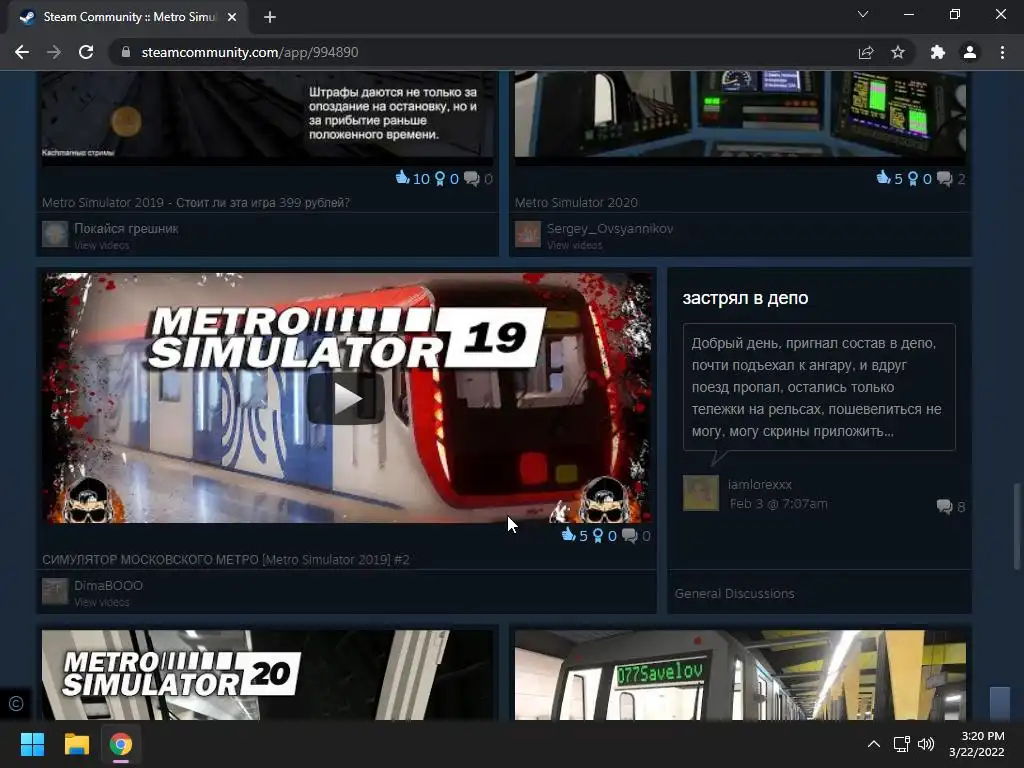
Task: Open user iamlorexxx profile
Action: tap(760, 485)
